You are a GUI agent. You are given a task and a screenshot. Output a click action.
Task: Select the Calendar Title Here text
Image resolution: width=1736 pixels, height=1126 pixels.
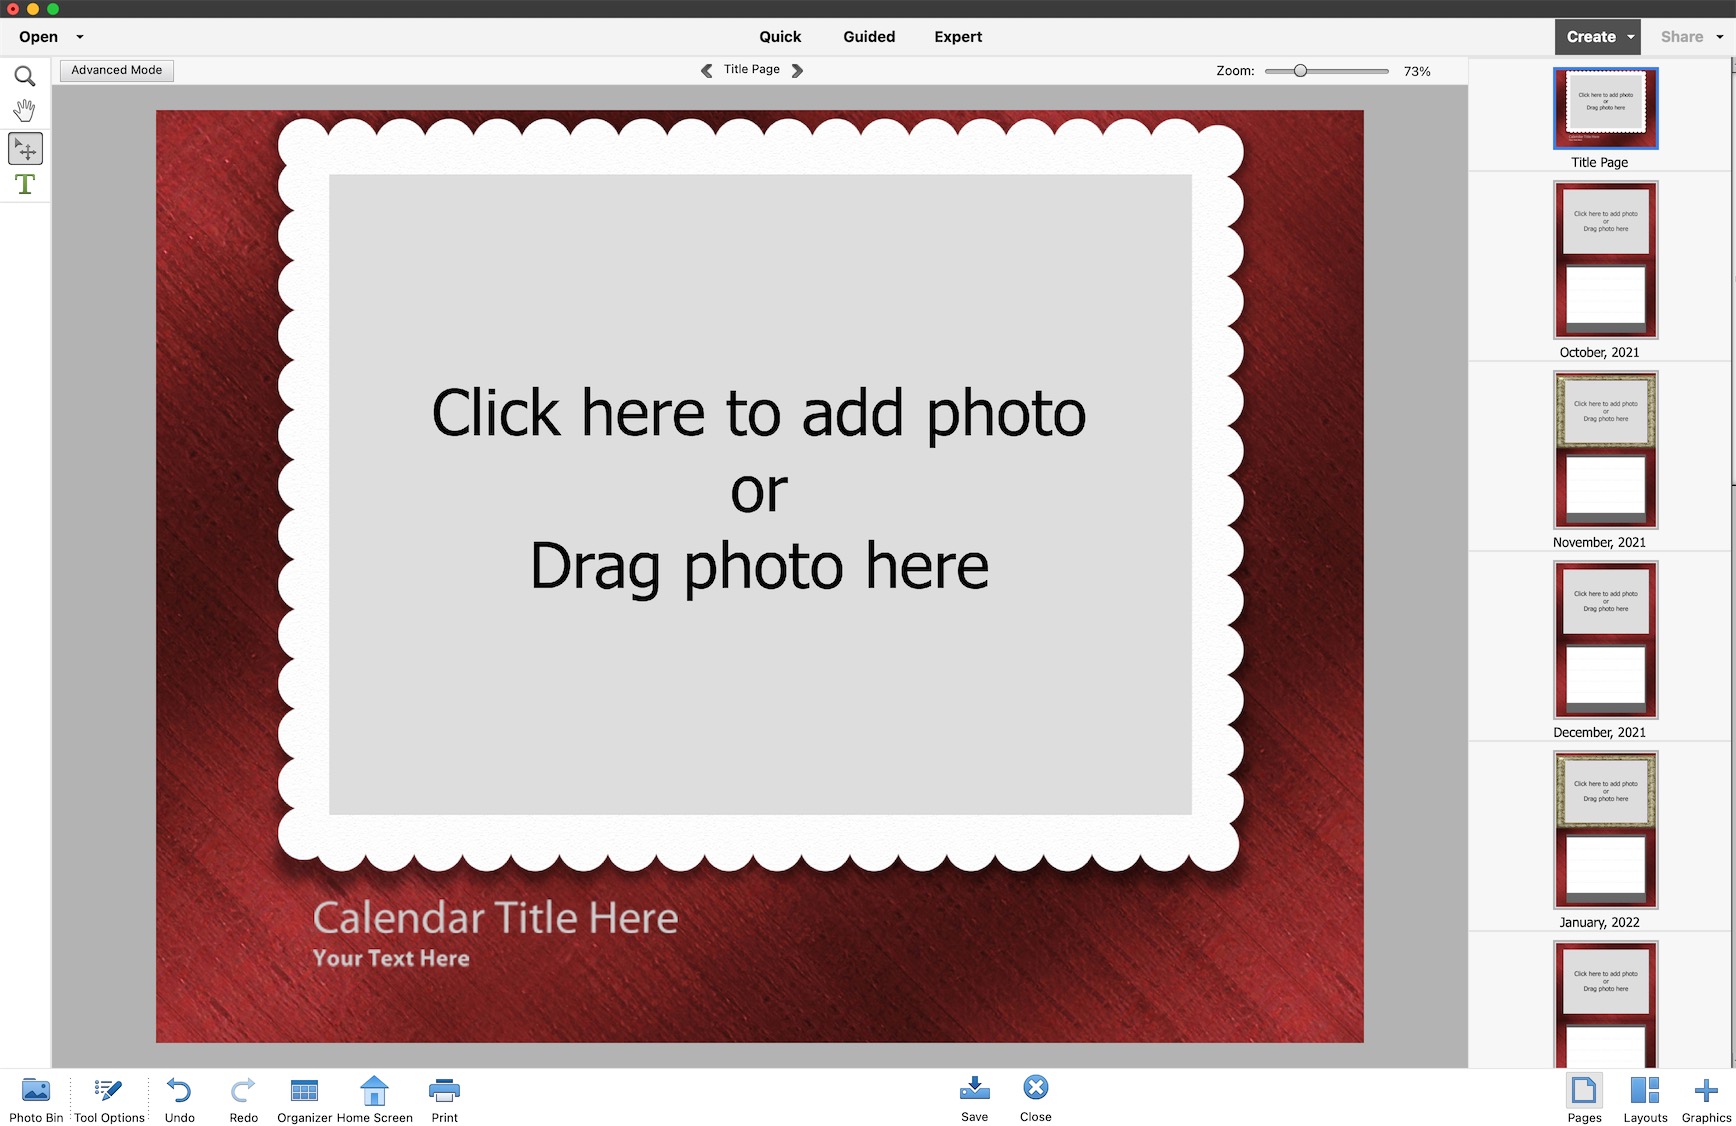(x=495, y=918)
